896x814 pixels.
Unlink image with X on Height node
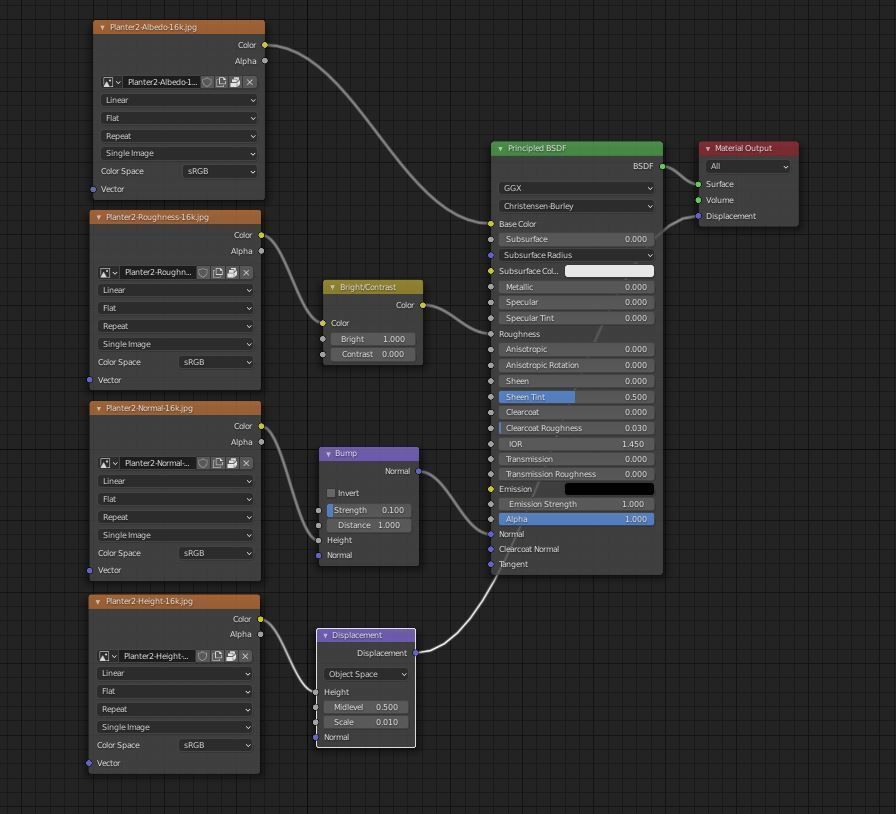tap(245, 656)
